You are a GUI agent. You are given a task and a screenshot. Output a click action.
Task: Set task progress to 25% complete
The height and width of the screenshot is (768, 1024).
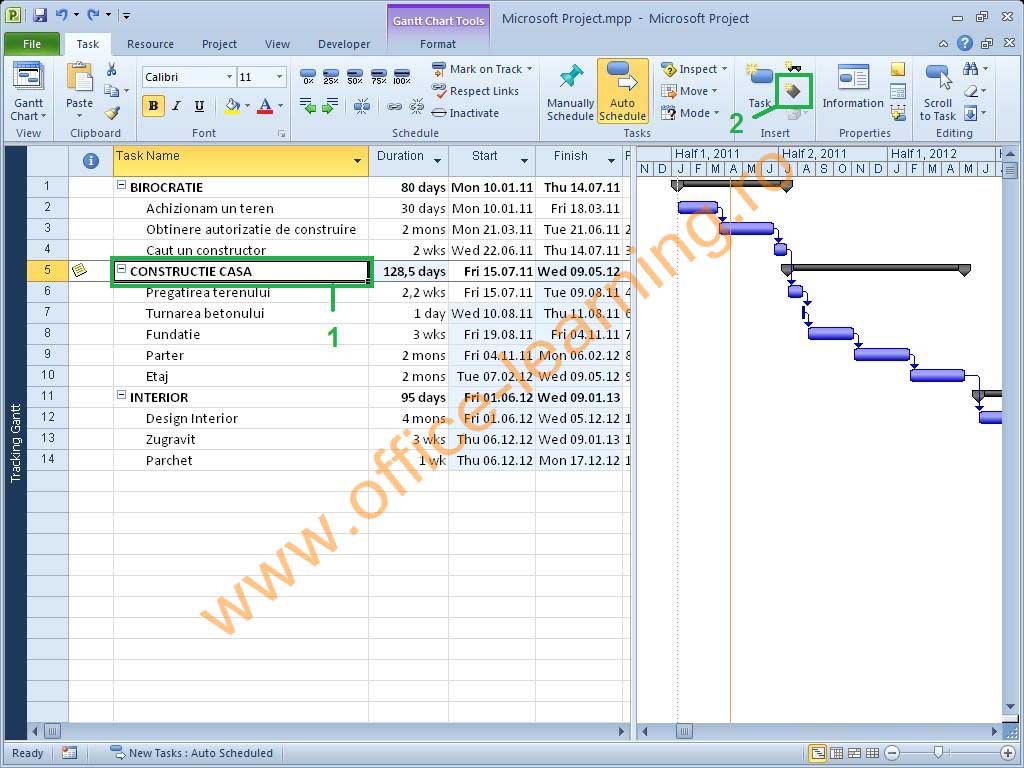331,76
